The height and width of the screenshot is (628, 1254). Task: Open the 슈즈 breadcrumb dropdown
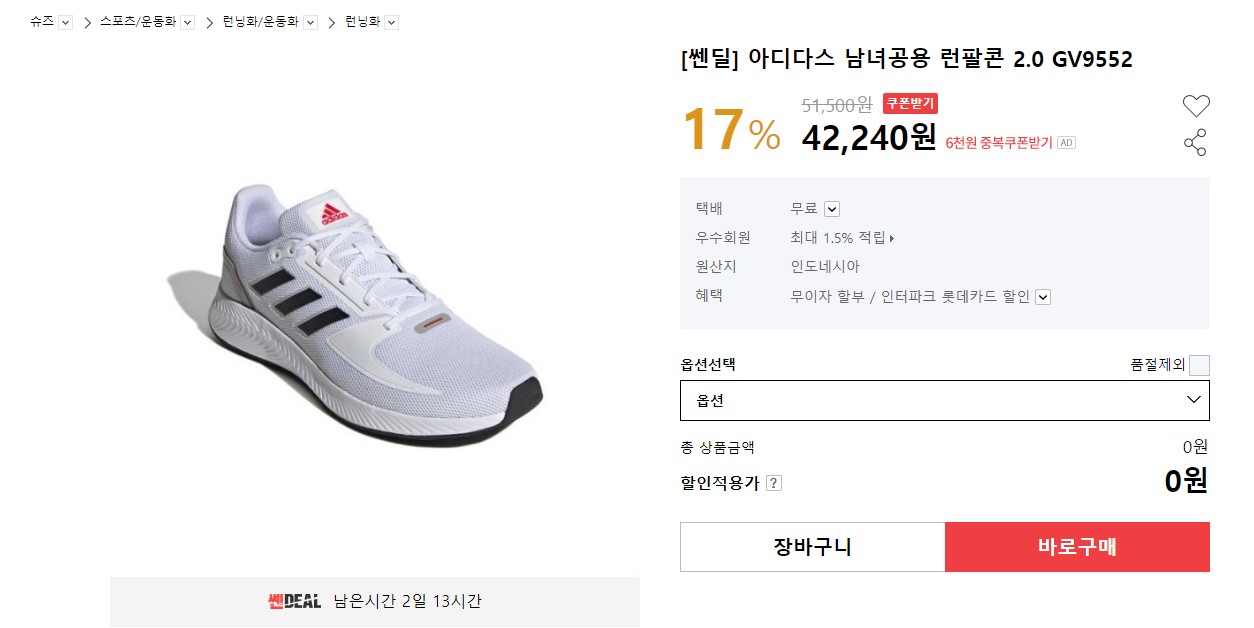coord(65,22)
